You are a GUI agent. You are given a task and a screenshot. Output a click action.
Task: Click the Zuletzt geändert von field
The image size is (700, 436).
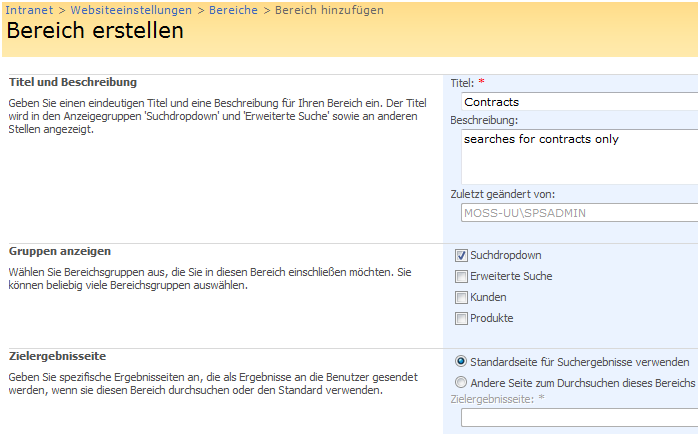[580, 213]
